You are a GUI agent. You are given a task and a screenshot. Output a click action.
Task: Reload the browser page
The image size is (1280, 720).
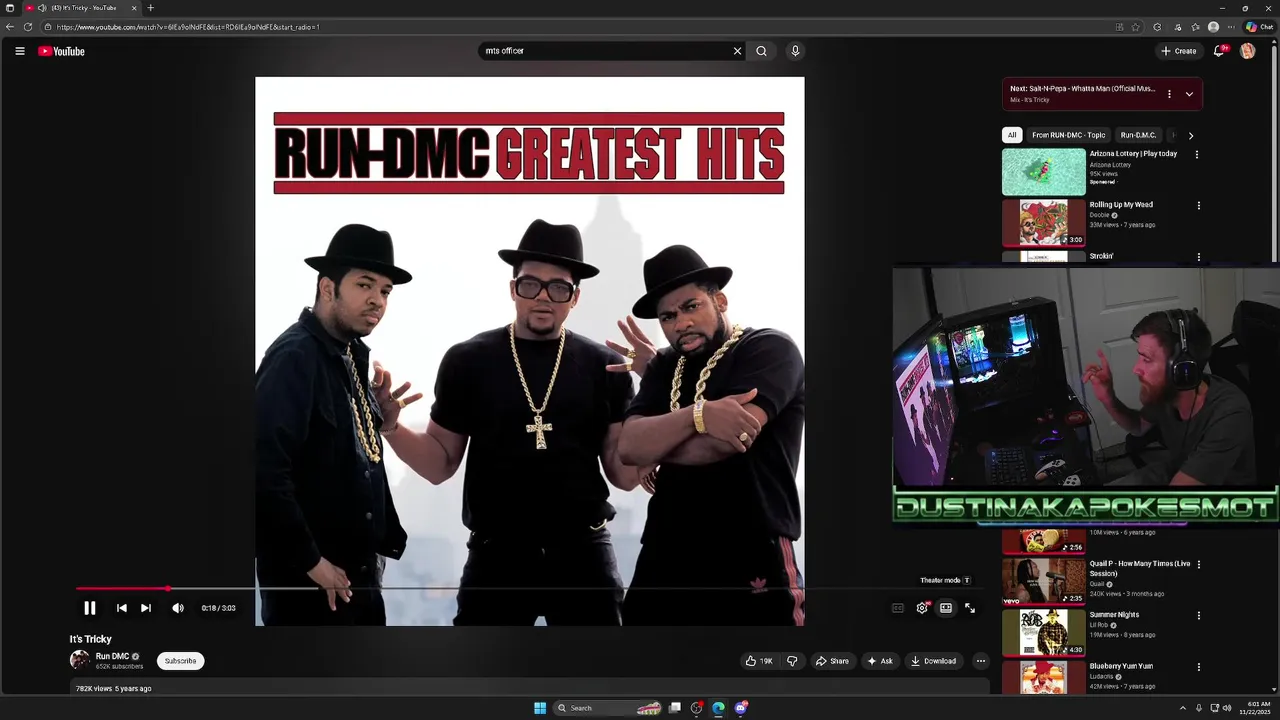(x=28, y=27)
